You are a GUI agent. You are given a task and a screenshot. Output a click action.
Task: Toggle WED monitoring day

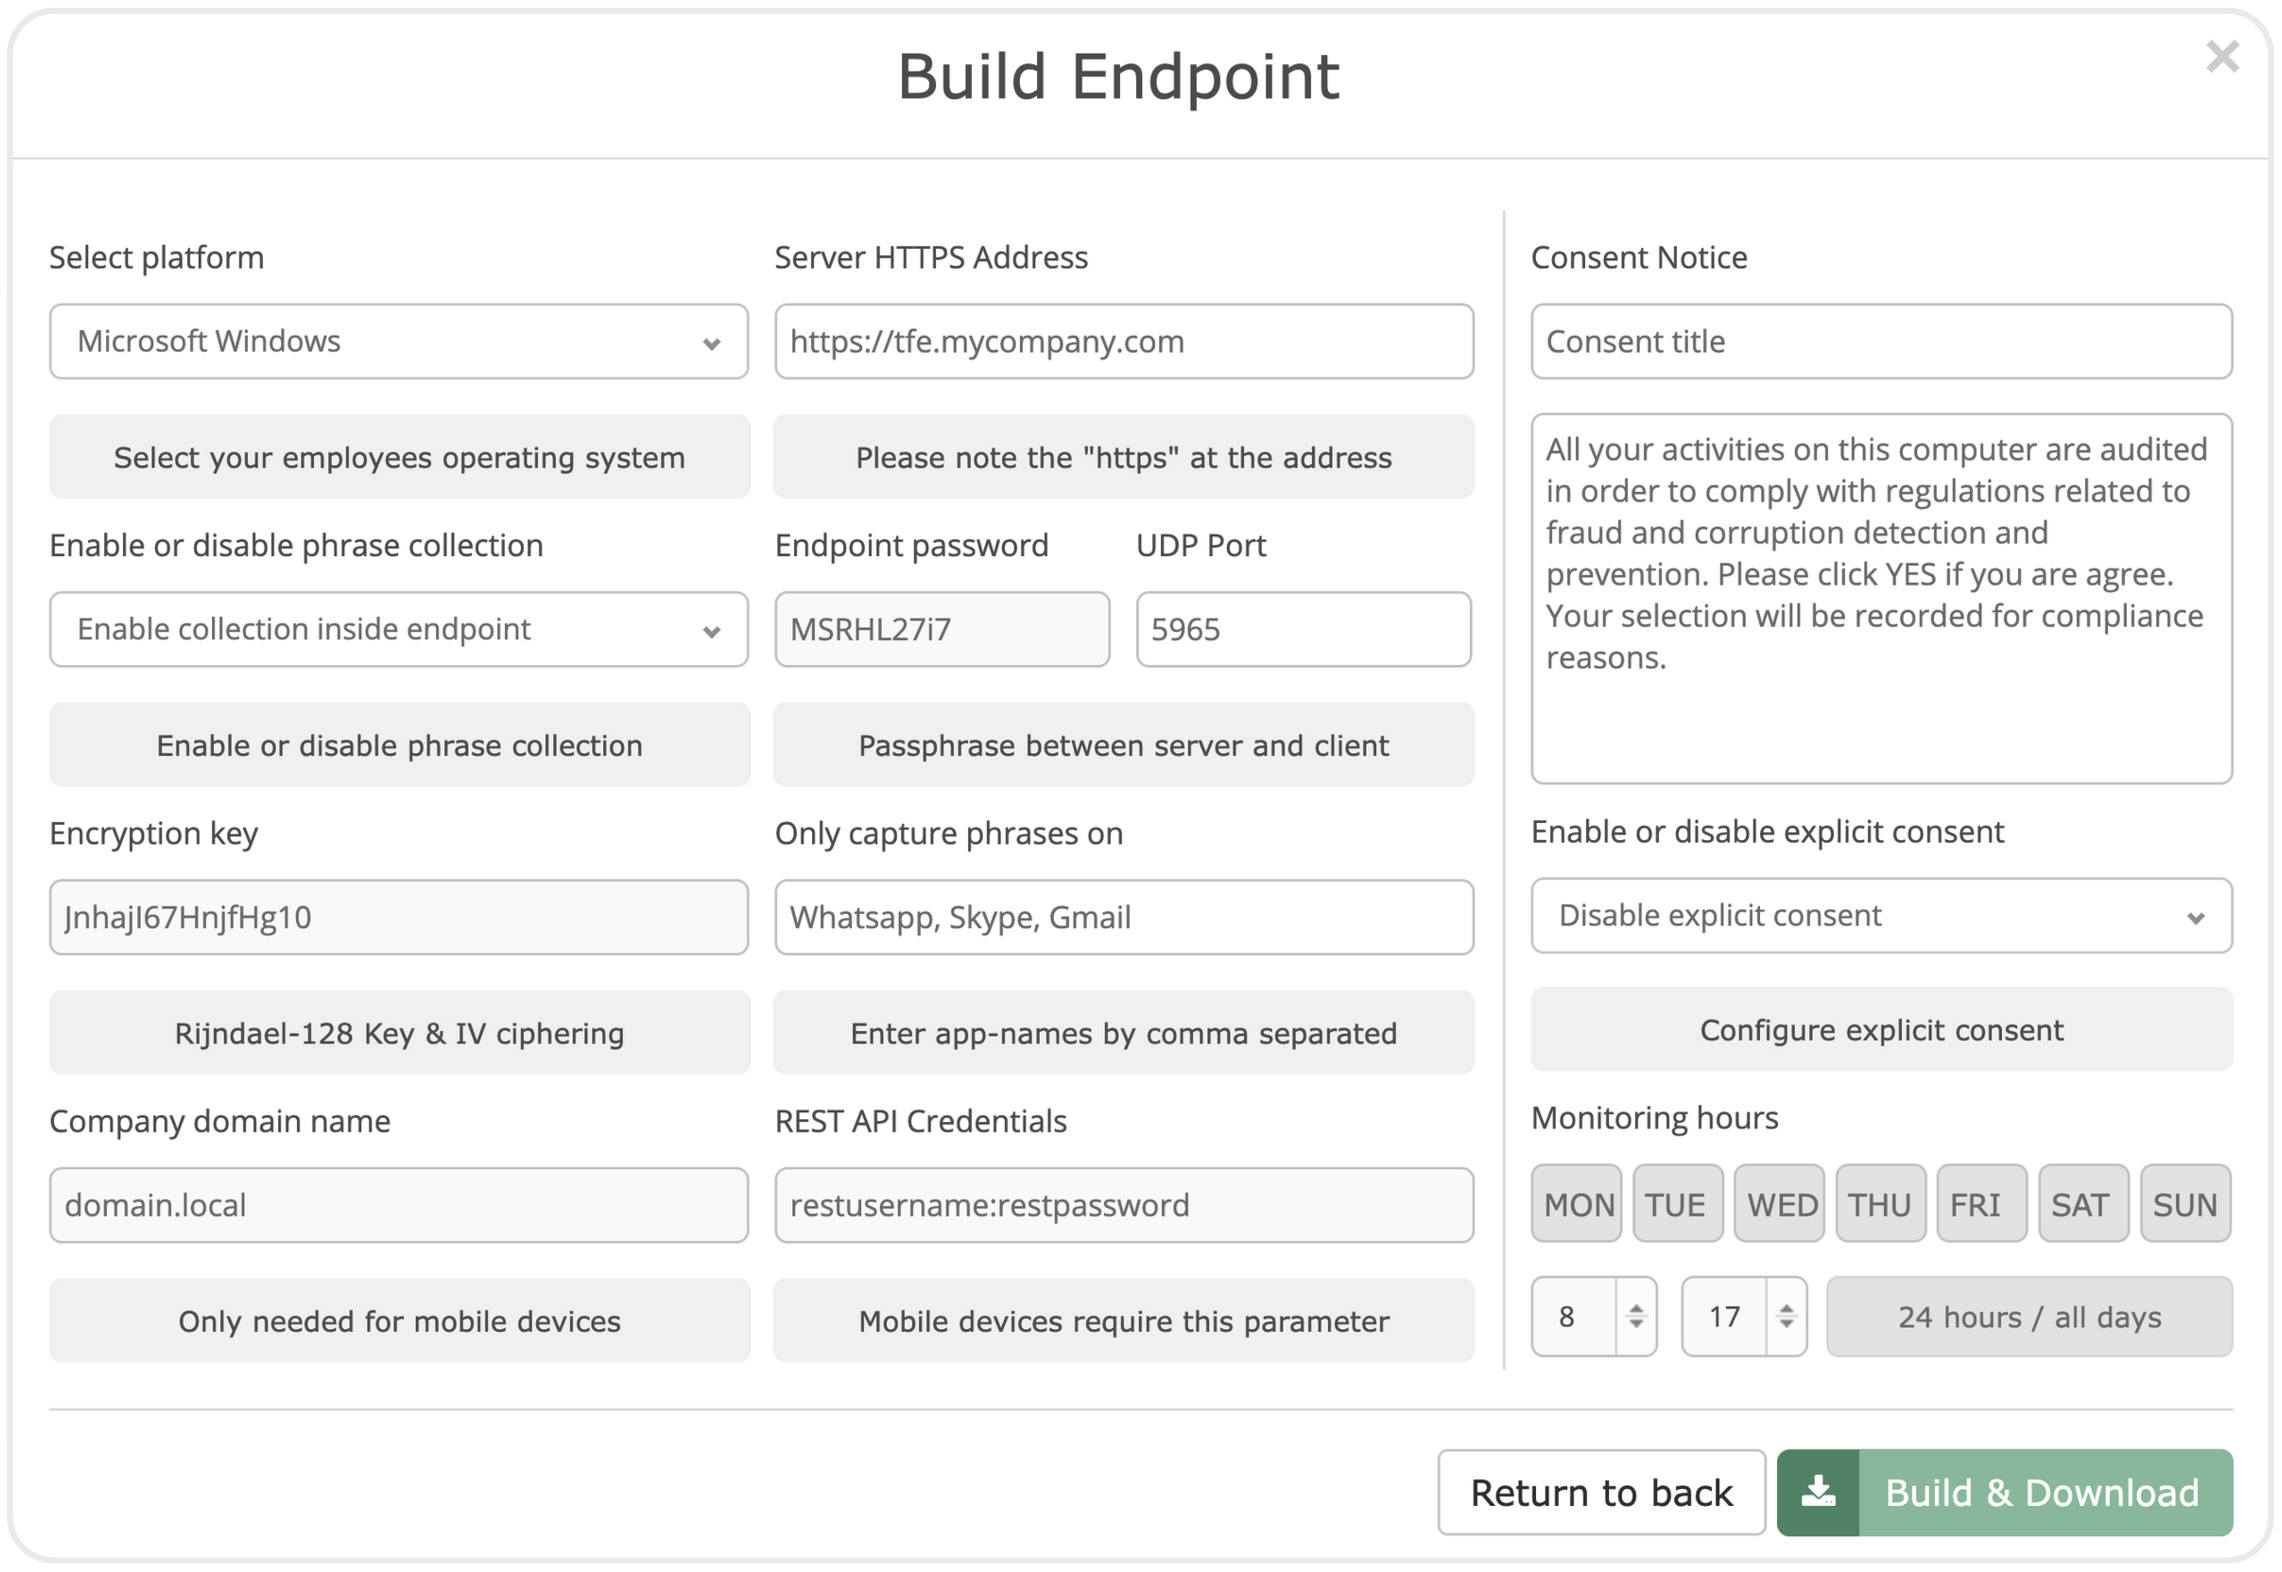(1779, 1203)
